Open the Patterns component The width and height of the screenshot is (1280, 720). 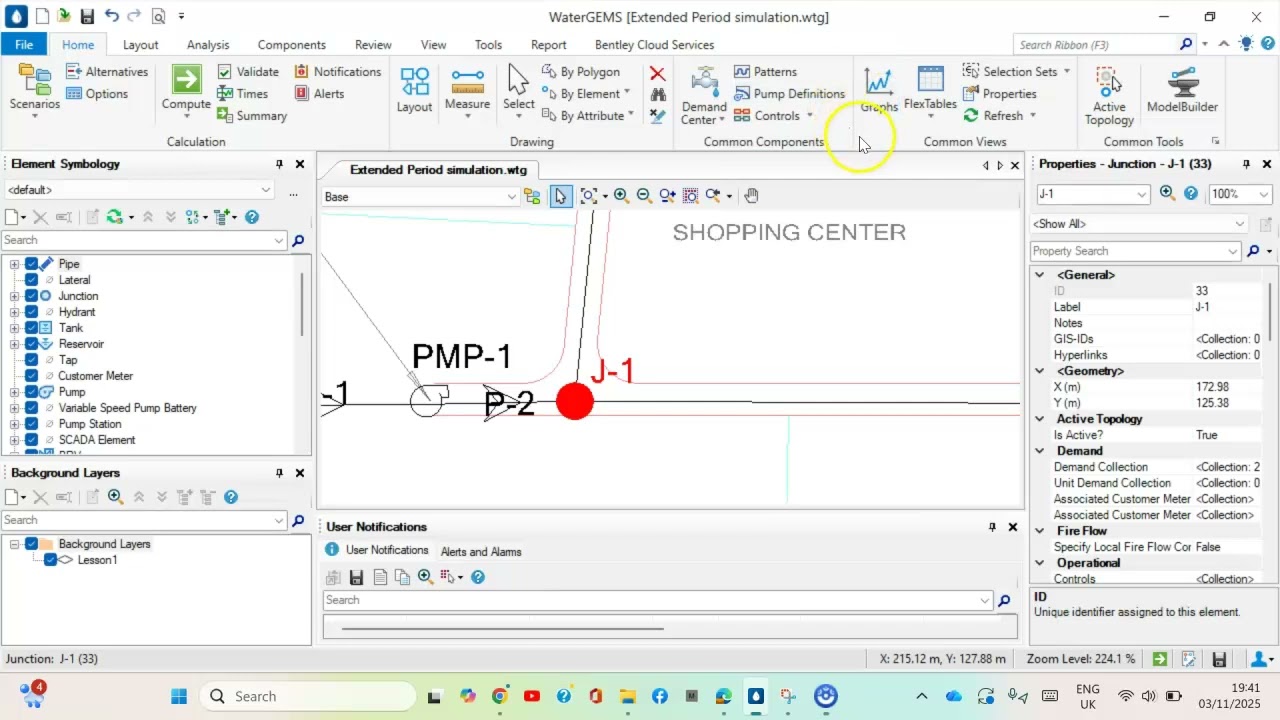pos(765,72)
